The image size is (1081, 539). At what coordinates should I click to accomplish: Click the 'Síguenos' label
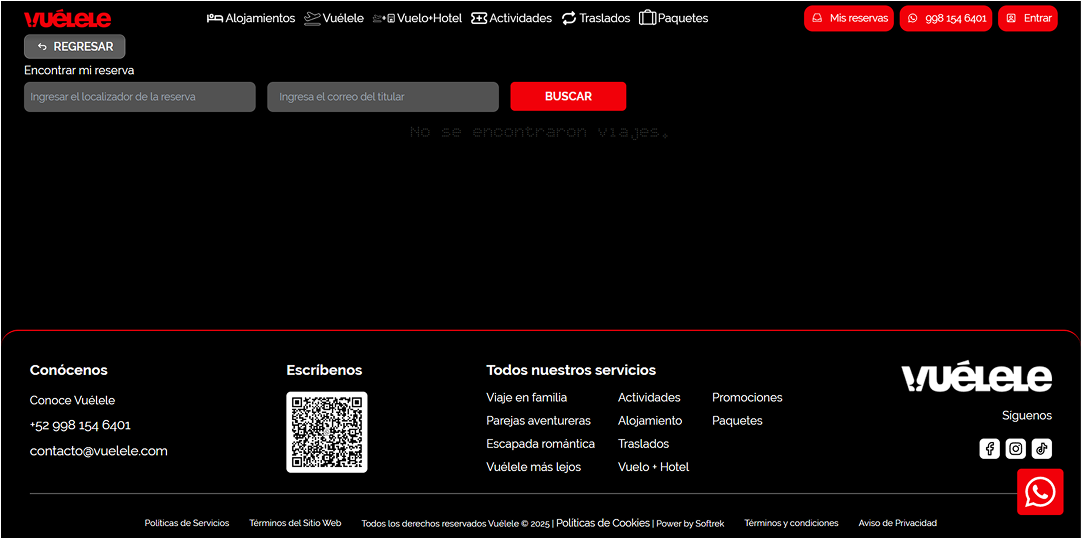[x=1027, y=416]
